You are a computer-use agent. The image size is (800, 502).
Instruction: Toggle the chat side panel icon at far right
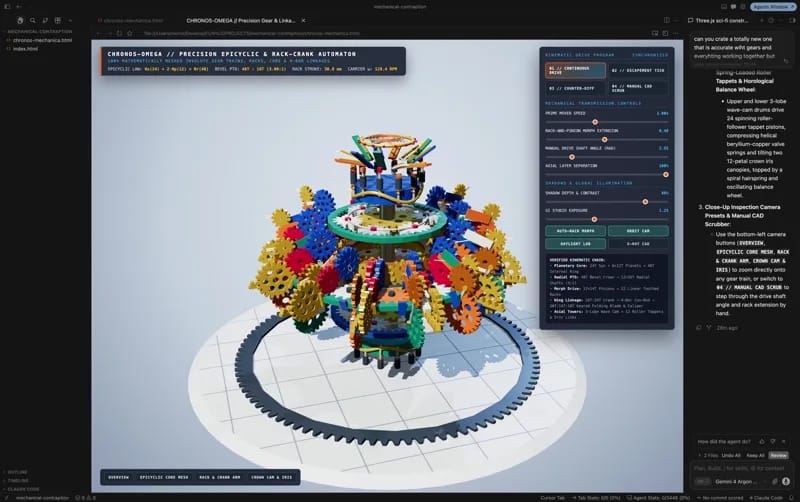(792, 20)
